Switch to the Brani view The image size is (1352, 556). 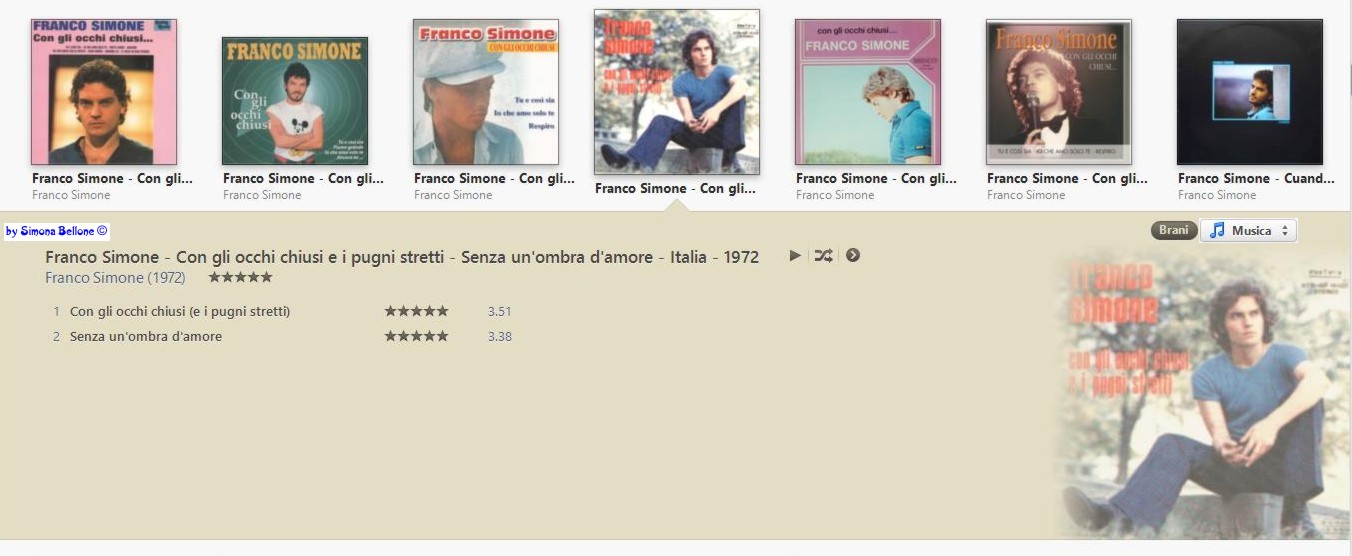coord(1173,230)
